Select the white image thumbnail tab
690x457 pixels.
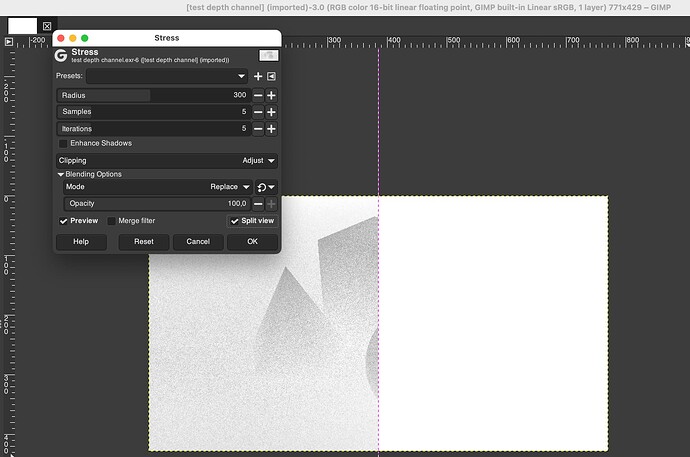pos(22,26)
